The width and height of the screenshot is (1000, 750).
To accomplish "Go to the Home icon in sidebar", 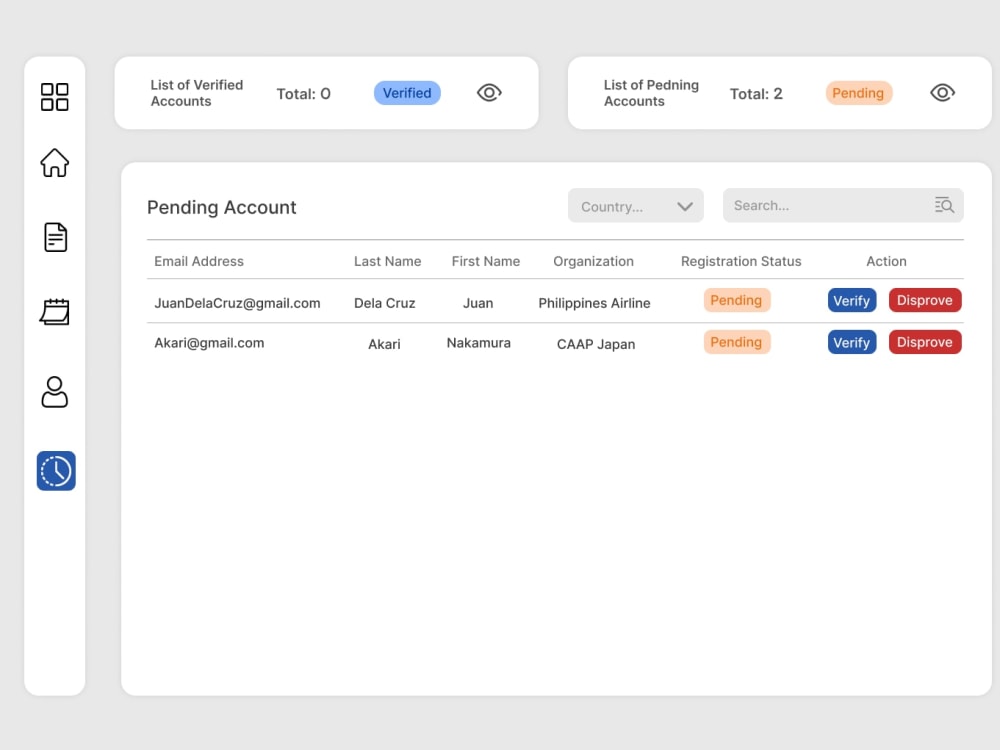I will coord(55,163).
